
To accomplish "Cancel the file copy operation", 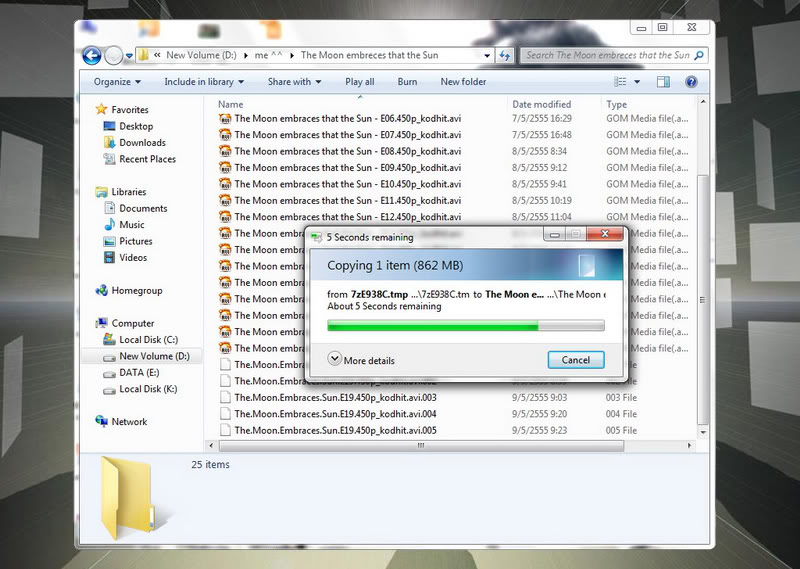I will coord(576,360).
